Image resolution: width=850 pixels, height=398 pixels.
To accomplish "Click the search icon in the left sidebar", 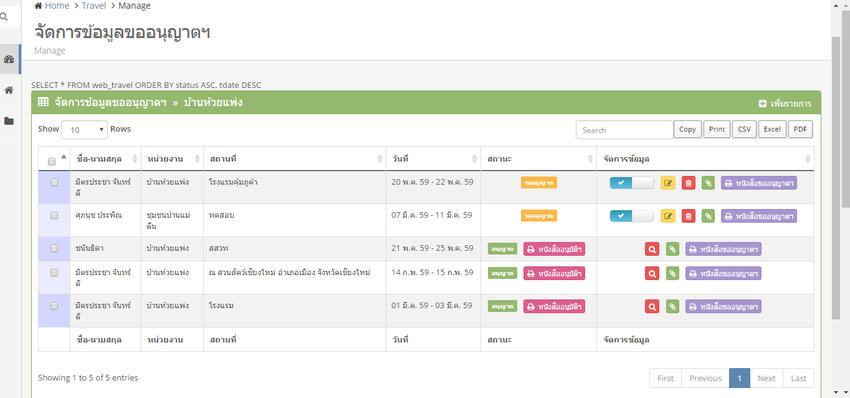I will (x=4, y=17).
